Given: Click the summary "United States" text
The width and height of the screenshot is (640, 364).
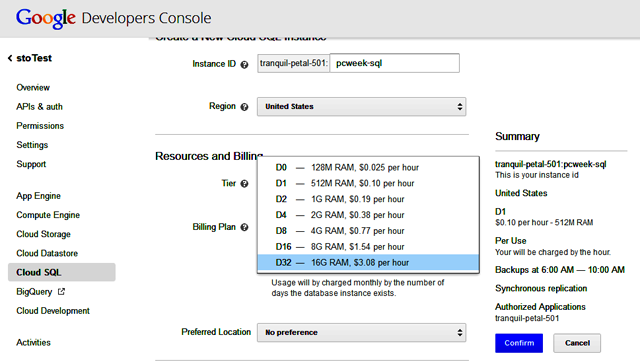Looking at the screenshot, I should point(521,193).
